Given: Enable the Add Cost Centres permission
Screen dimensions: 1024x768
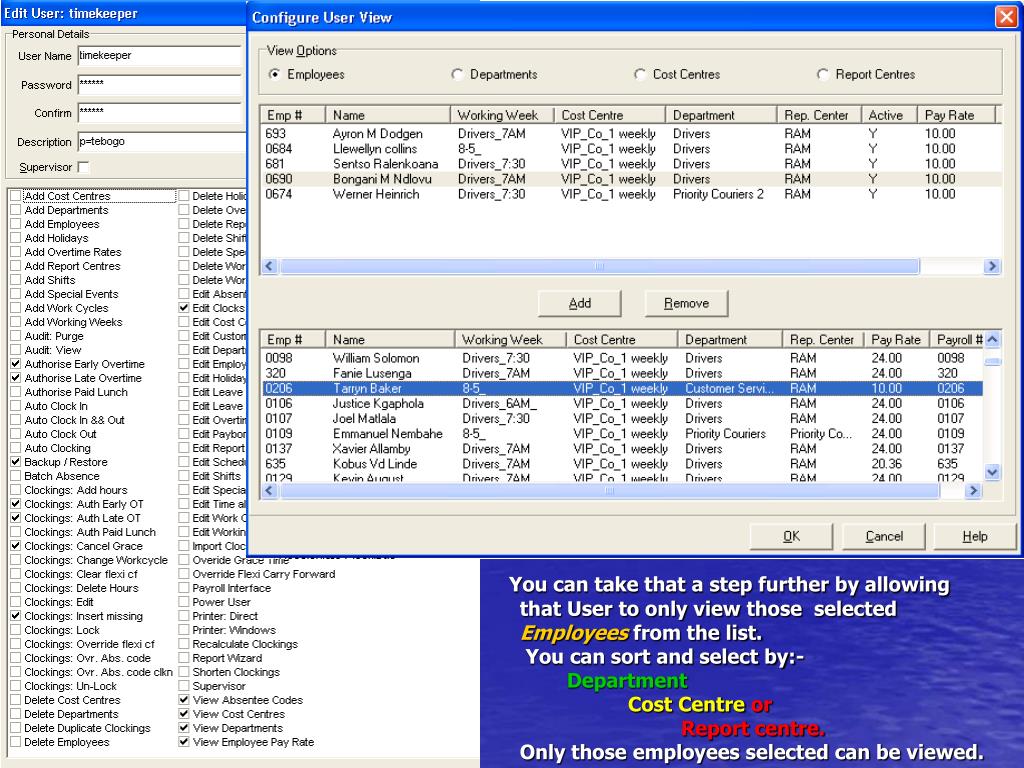Looking at the screenshot, I should point(15,197).
